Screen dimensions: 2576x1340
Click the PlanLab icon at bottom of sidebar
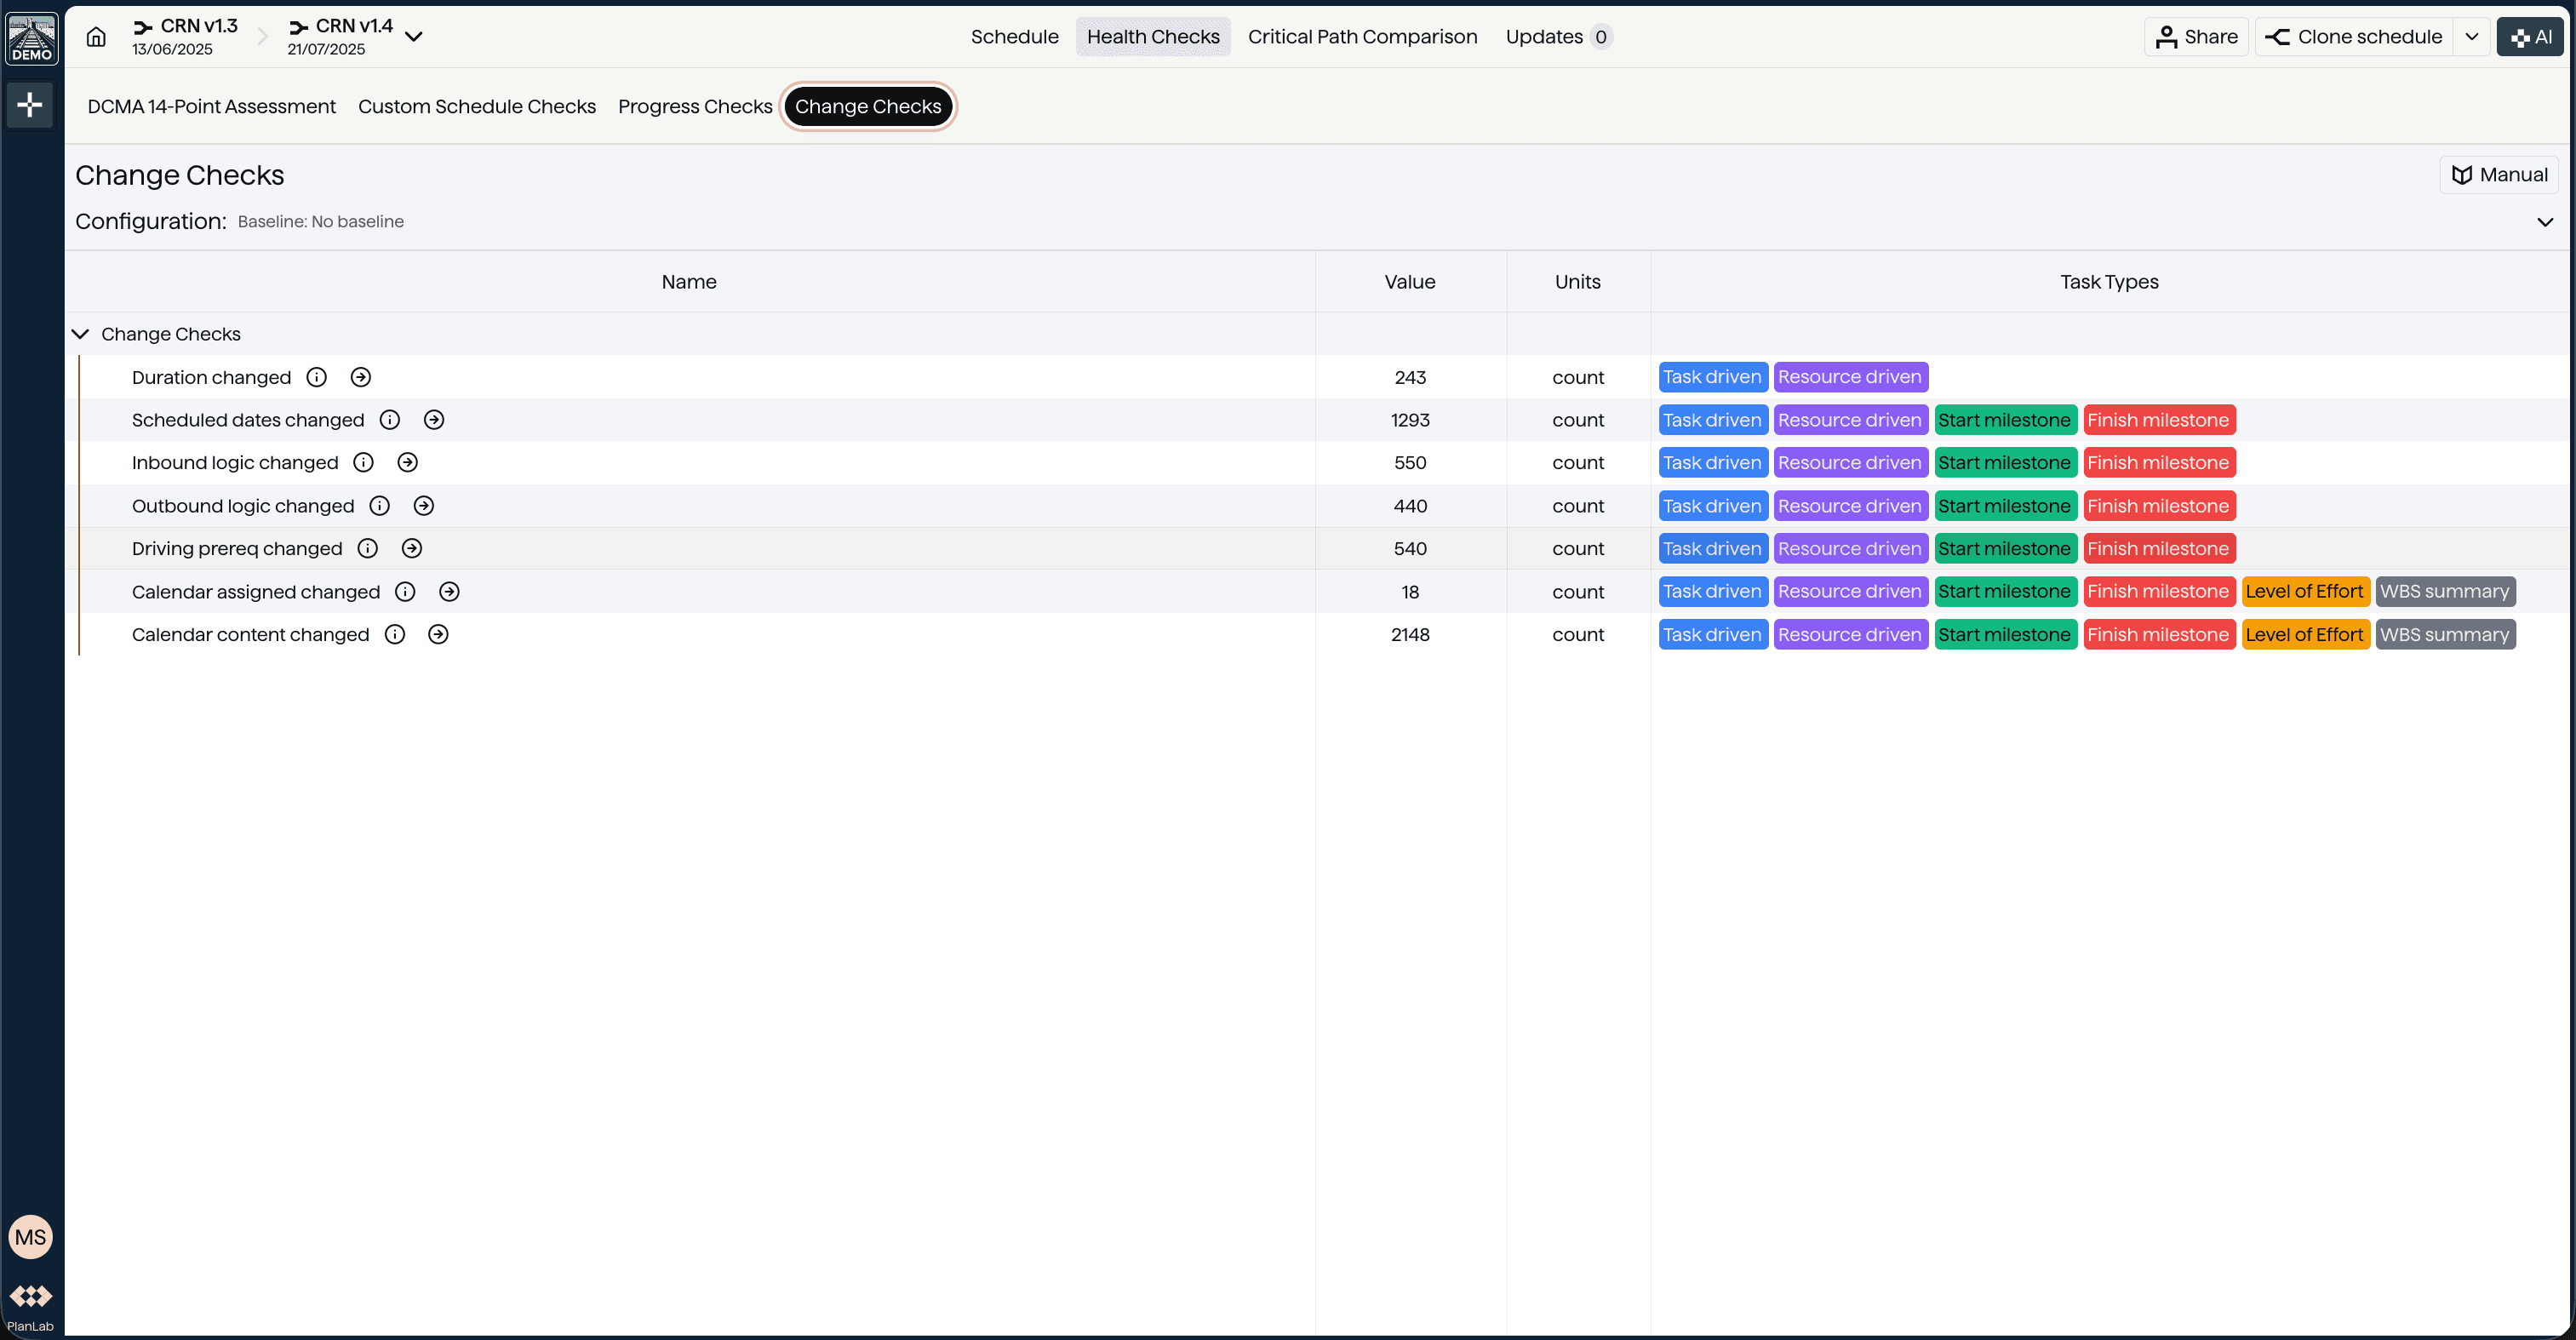30,1297
